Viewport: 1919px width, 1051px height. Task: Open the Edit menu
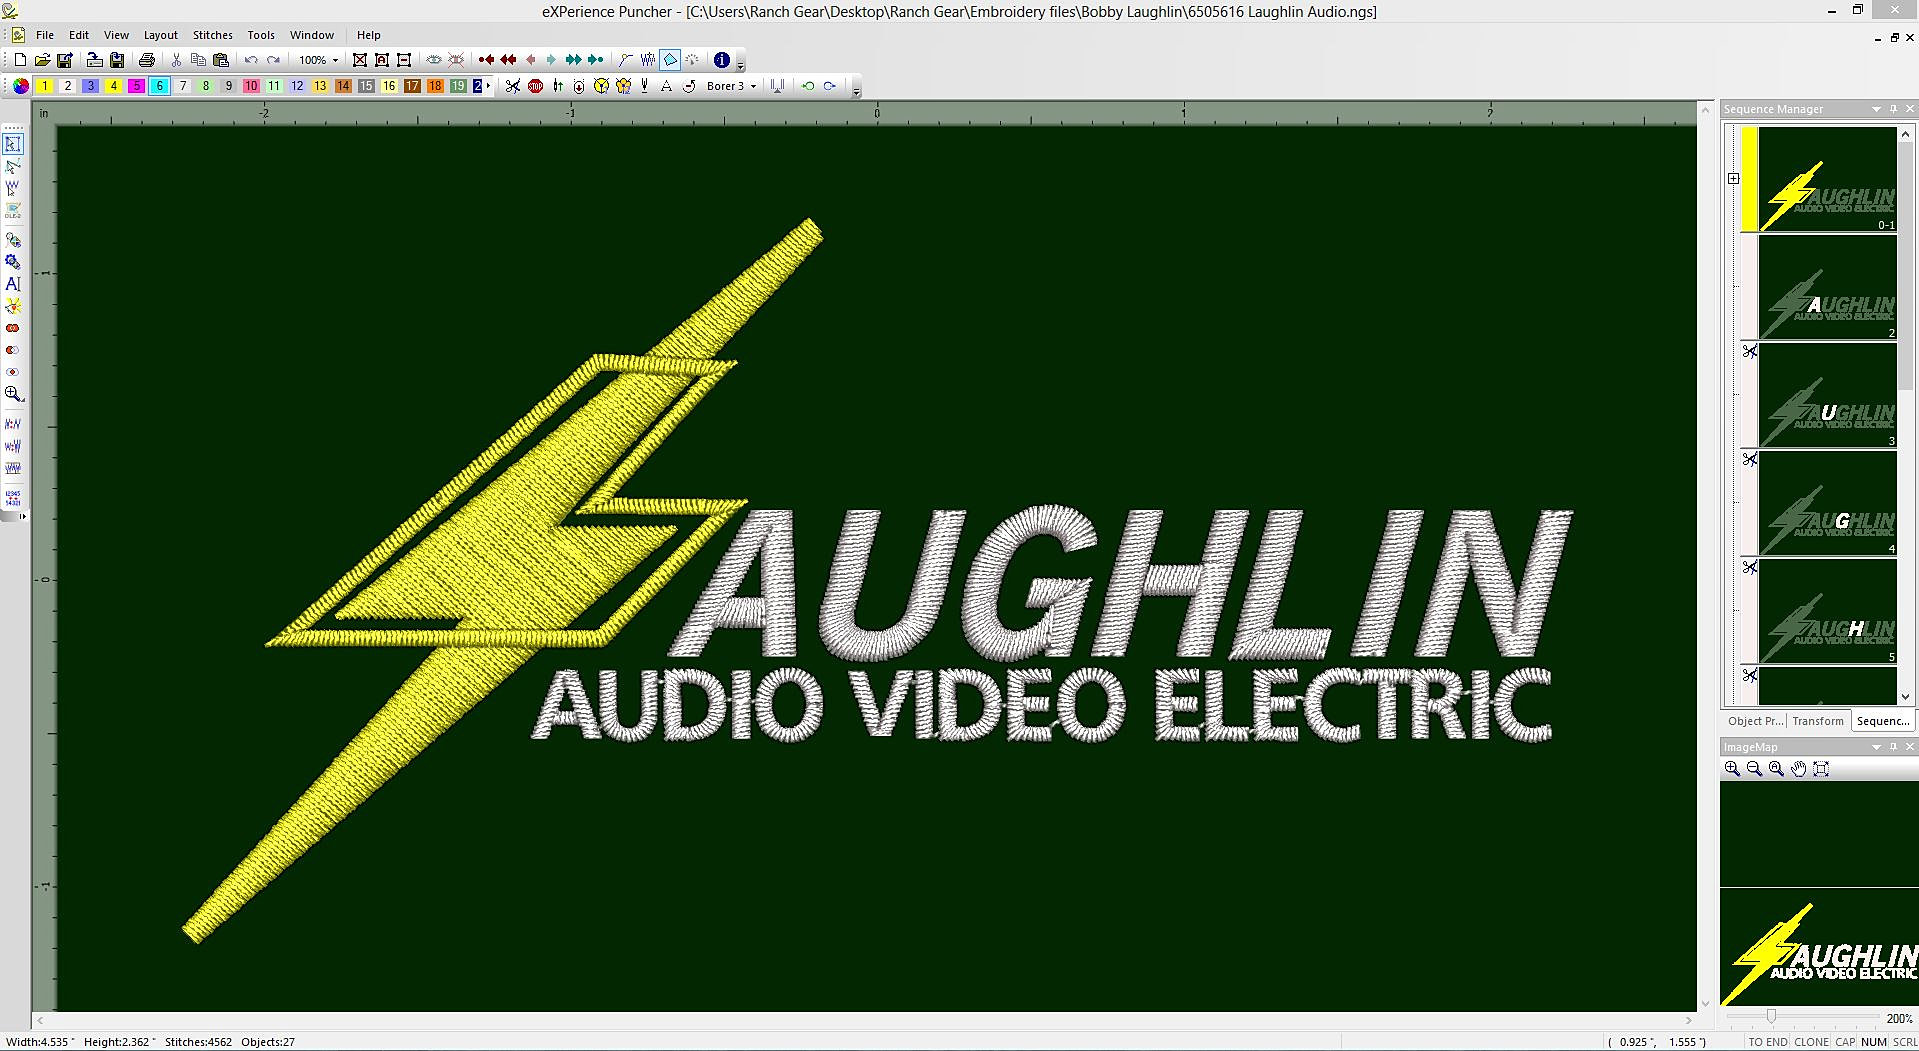pyautogui.click(x=79, y=35)
